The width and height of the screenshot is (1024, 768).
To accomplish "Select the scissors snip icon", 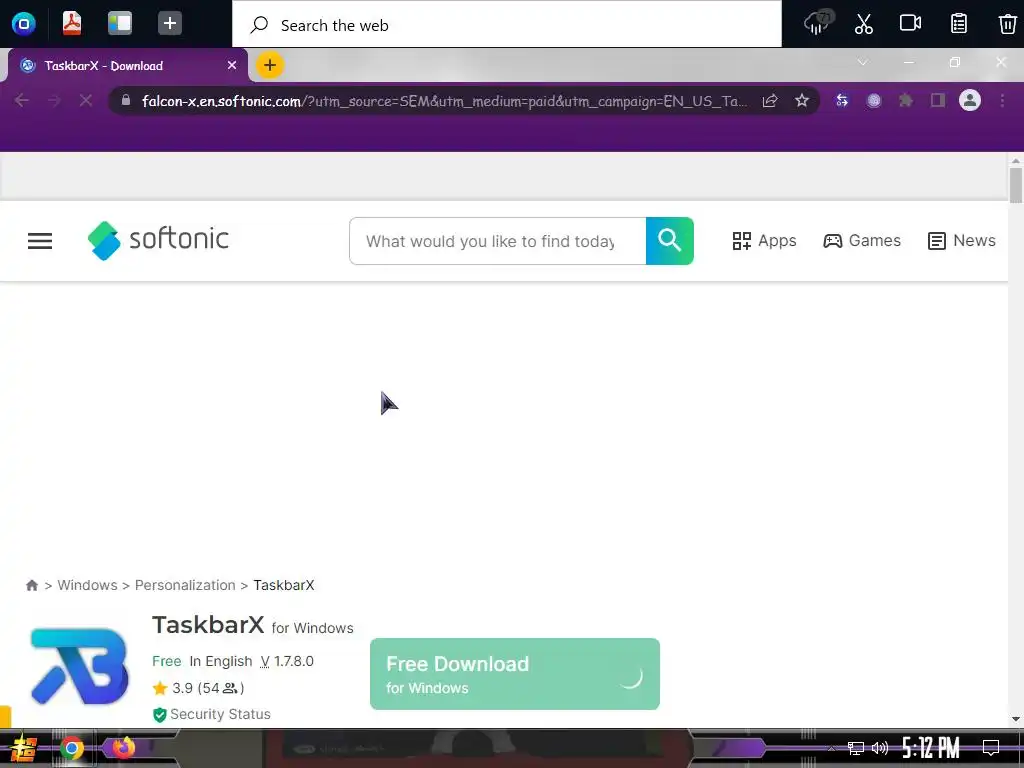I will (864, 24).
